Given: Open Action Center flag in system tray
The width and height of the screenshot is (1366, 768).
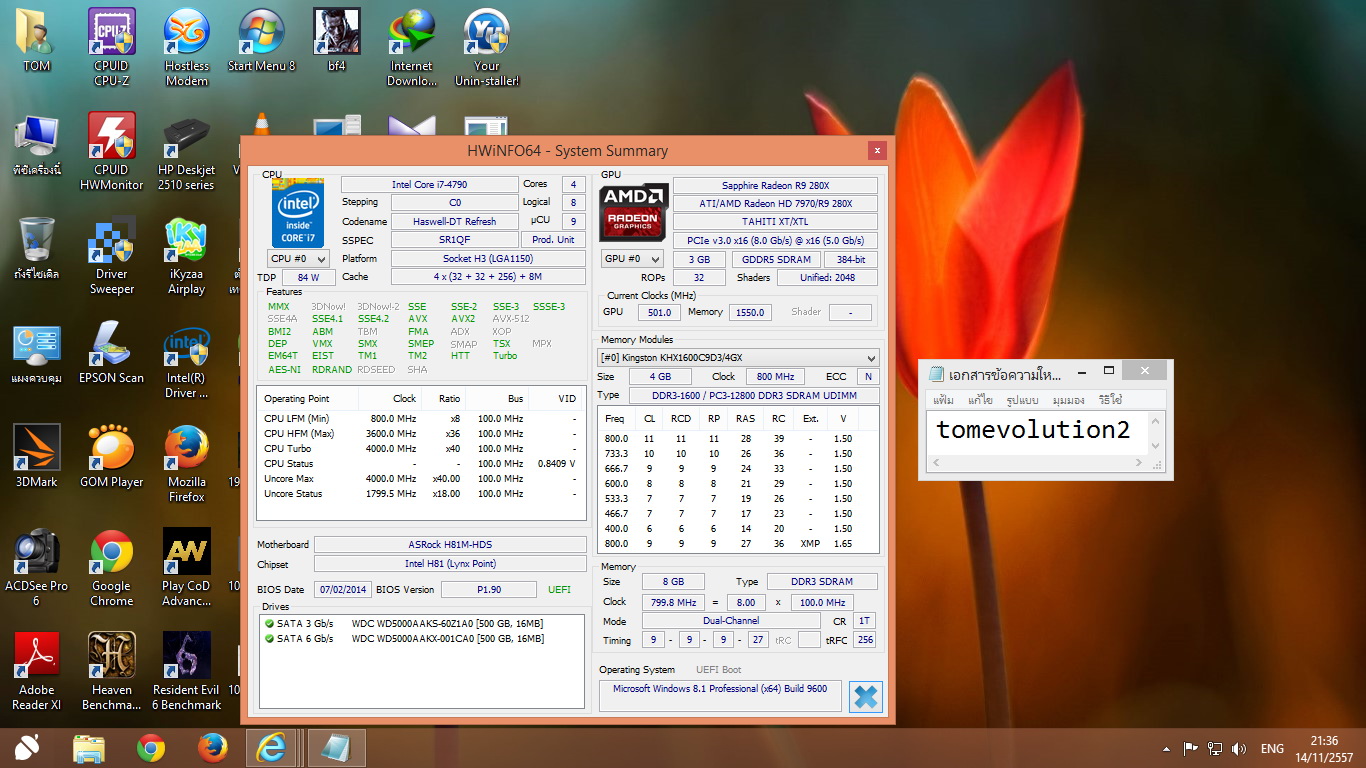Looking at the screenshot, I should 1191,748.
